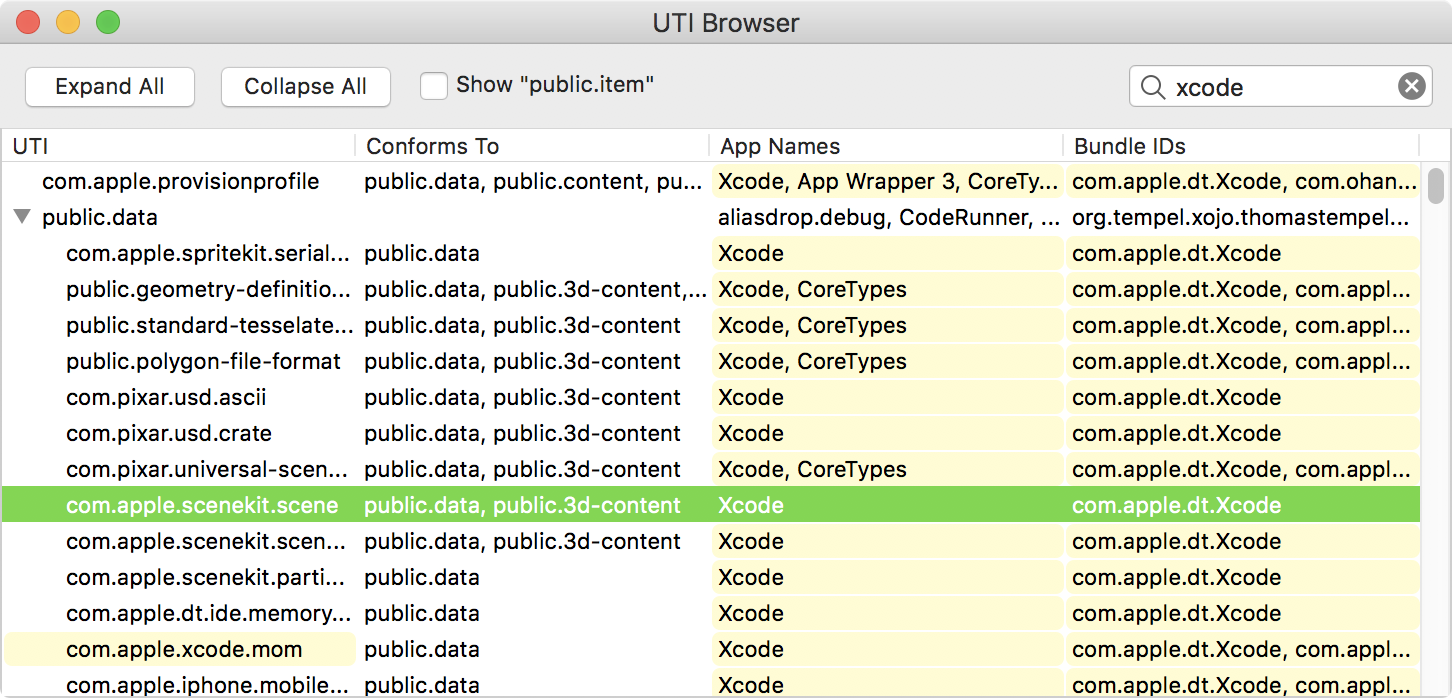Viewport: 1452px width, 698px height.
Task: Select the com.apple.xcode.mom row
Action: click(x=711, y=649)
